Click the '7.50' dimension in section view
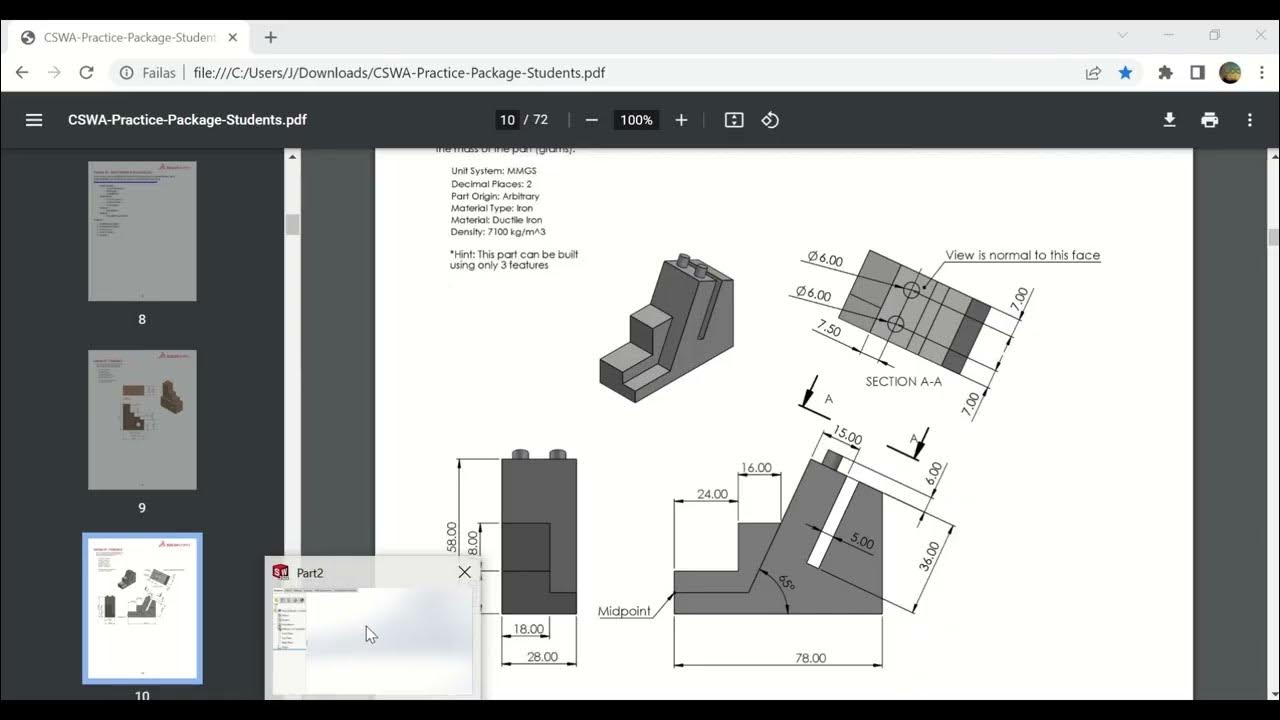This screenshot has height=720, width=1280. pyautogui.click(x=827, y=330)
